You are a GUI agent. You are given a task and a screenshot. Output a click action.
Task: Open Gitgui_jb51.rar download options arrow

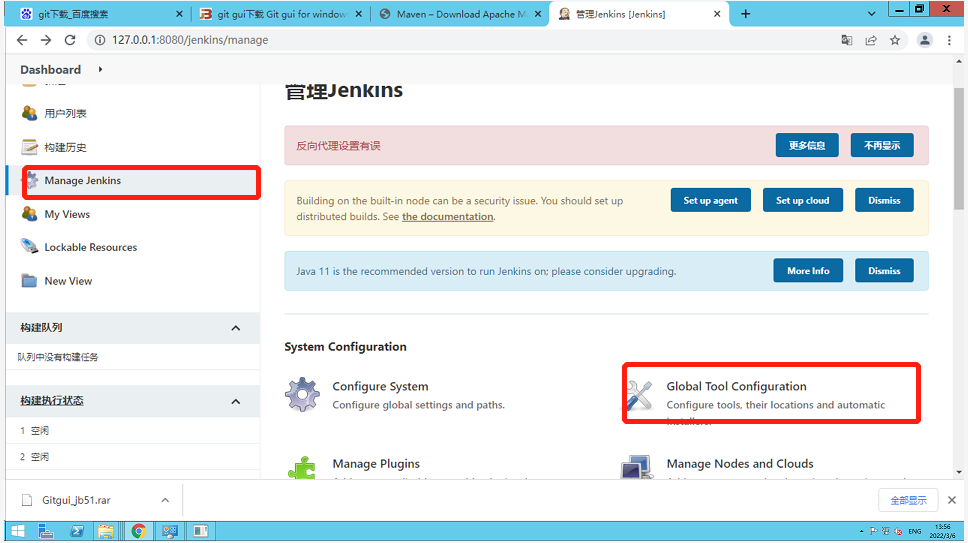[x=165, y=500]
